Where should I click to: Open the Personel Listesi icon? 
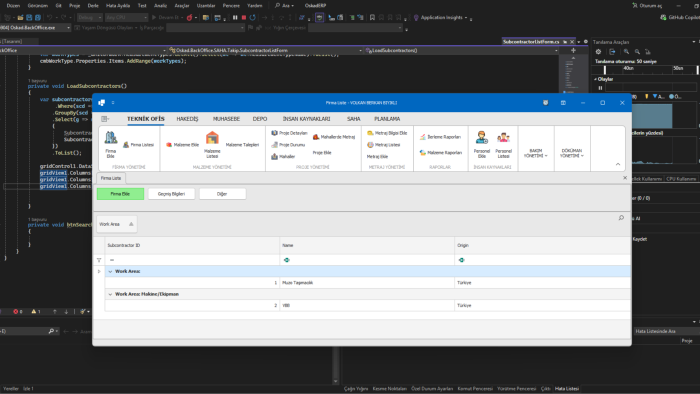[x=504, y=145]
